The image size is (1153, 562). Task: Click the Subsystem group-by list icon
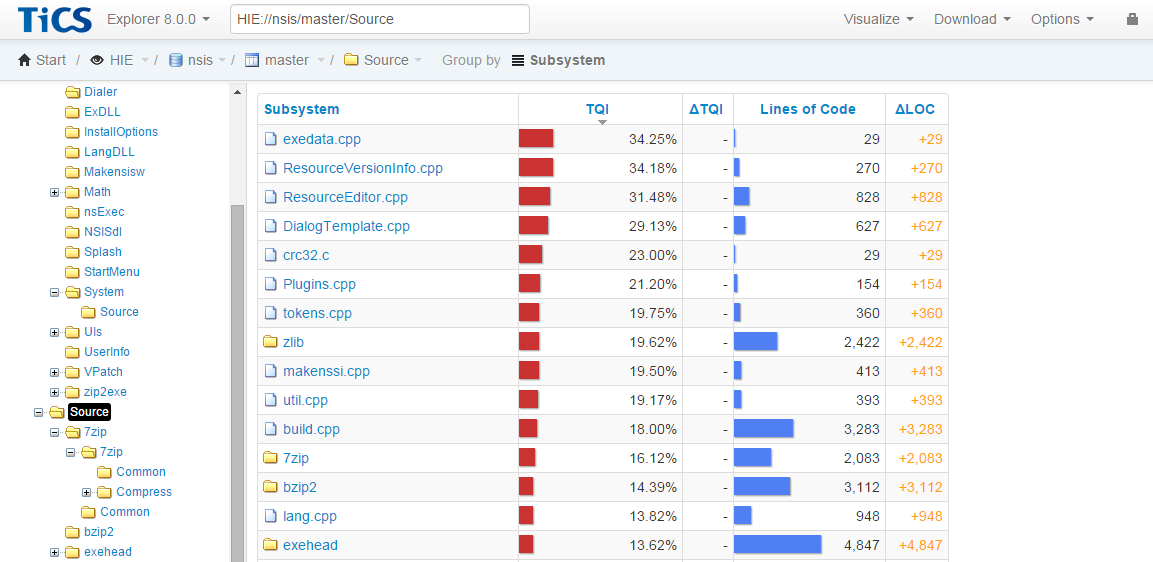[517, 60]
